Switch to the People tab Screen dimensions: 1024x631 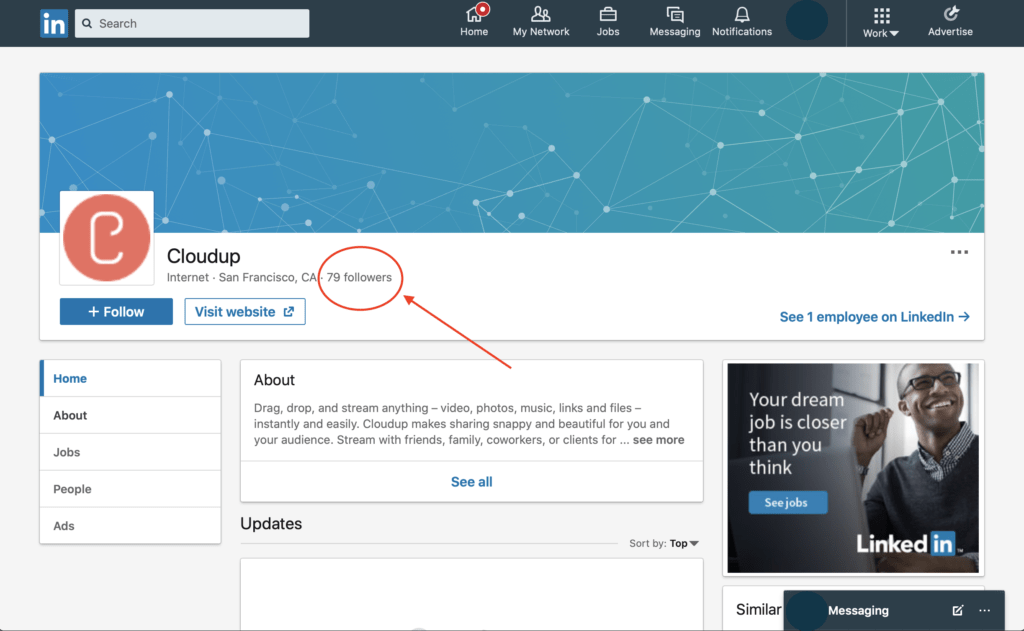[x=131, y=489]
